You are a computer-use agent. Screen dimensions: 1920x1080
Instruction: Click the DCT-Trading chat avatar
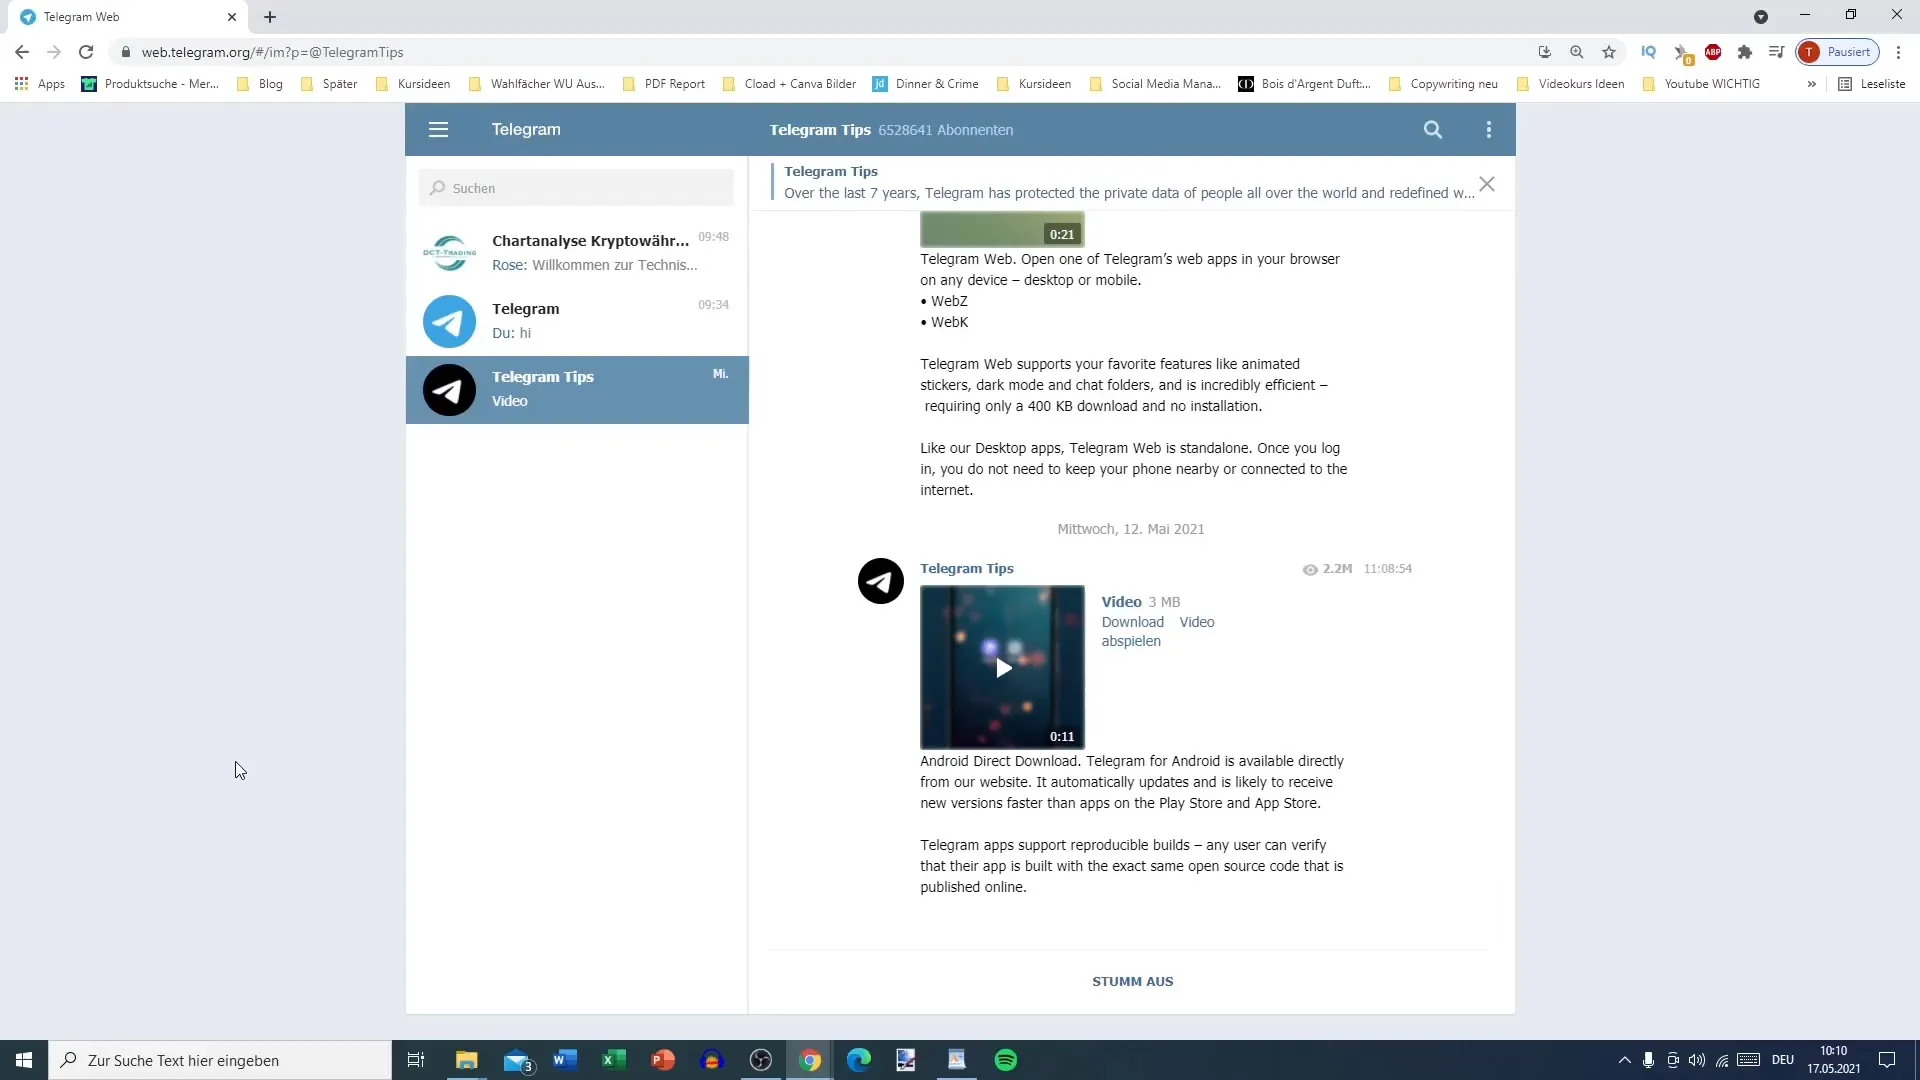449,253
